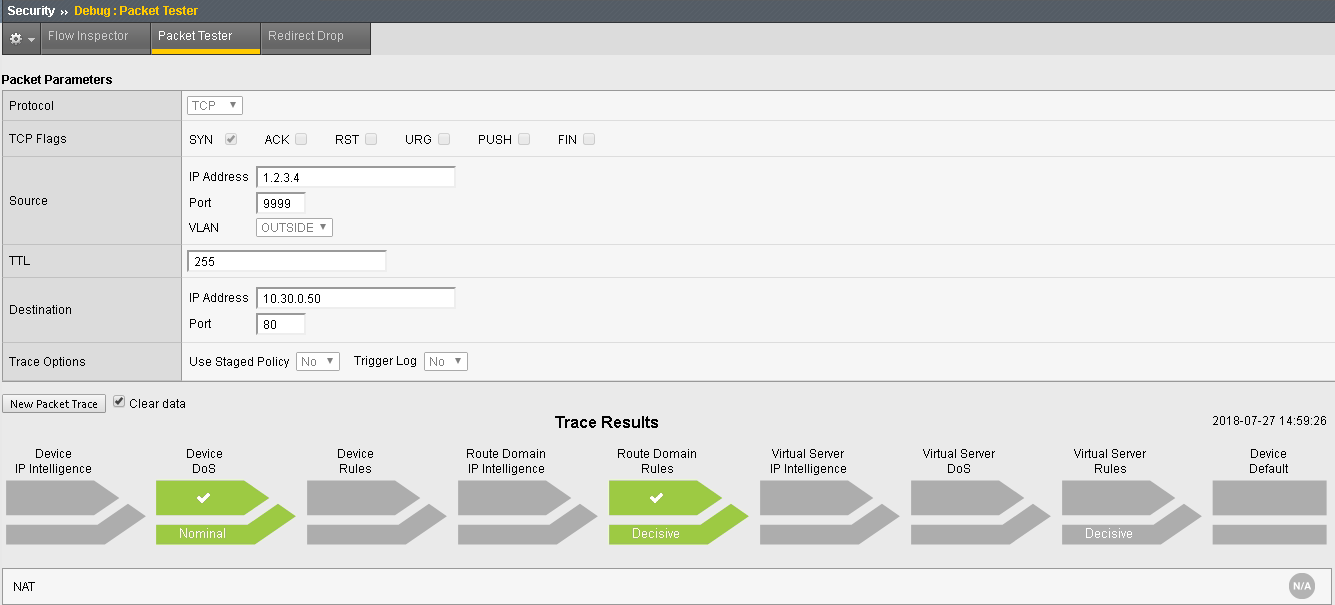This screenshot has width=1335, height=605.
Task: Switch to the Flow Inspector tab
Action: click(x=88, y=37)
